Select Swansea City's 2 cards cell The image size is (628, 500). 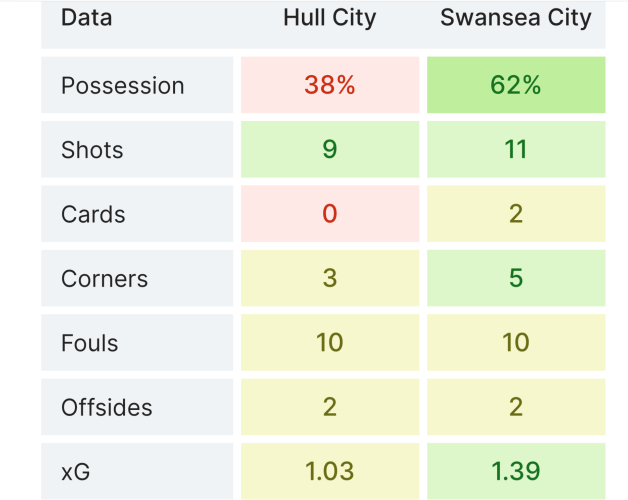(516, 214)
